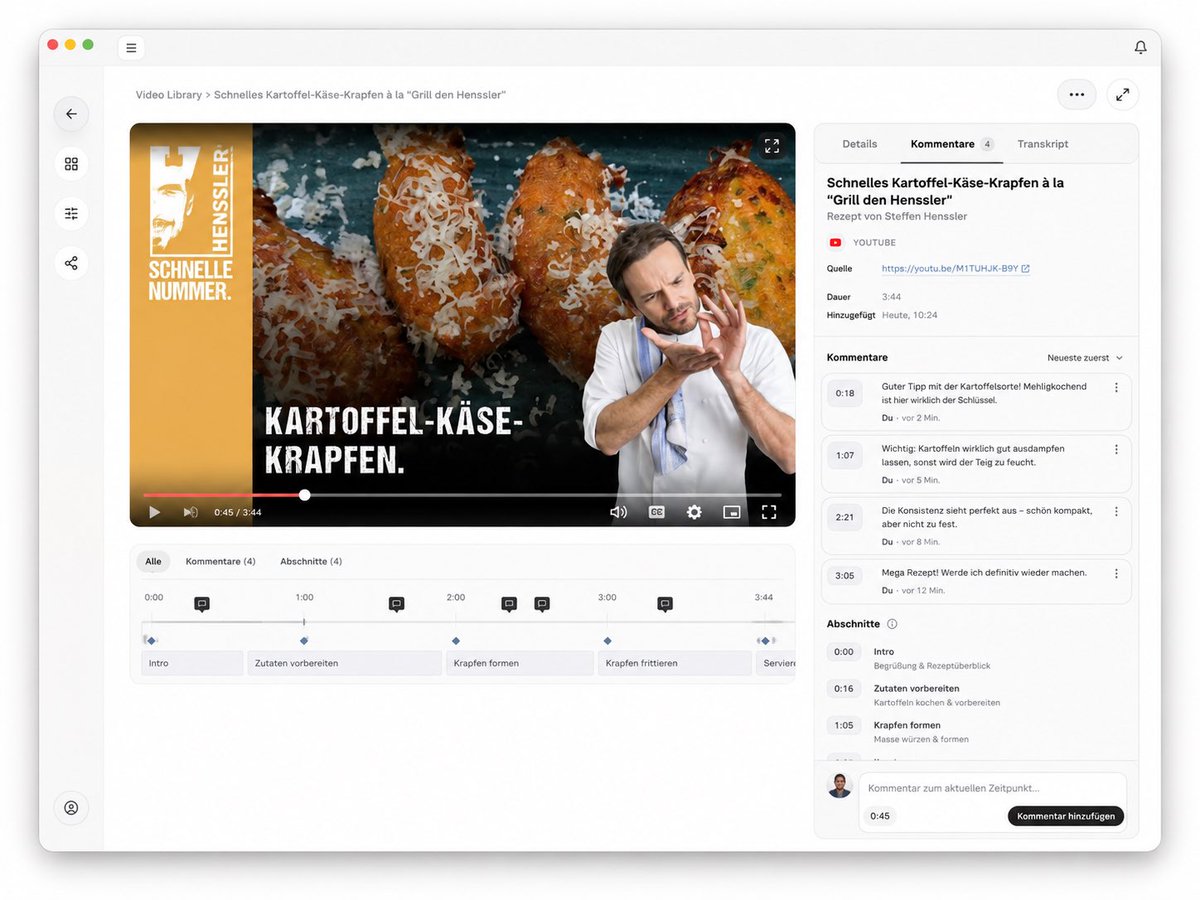This screenshot has height=900, width=1200.
Task: Click the timeline playhead track
Action: [468, 622]
